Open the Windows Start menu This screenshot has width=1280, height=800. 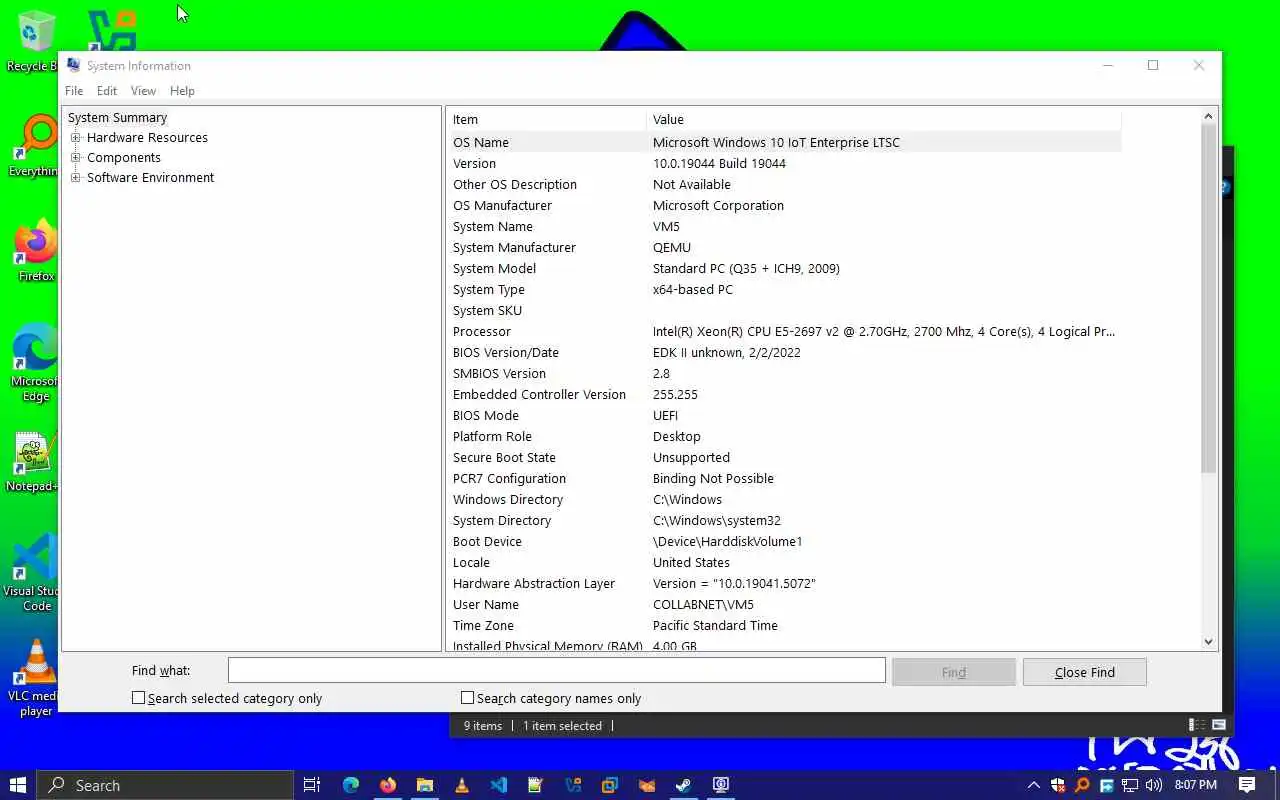(x=18, y=785)
